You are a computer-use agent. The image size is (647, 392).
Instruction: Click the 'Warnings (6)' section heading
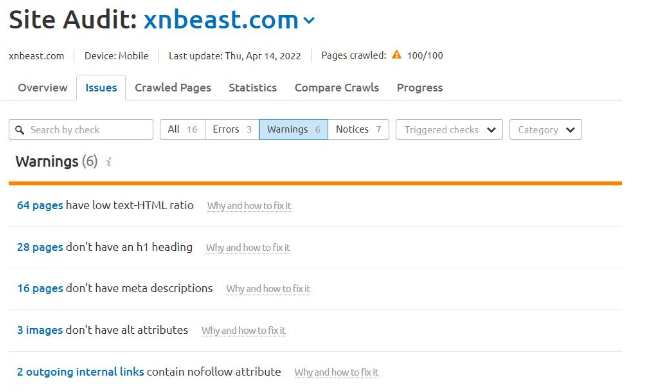click(x=57, y=161)
